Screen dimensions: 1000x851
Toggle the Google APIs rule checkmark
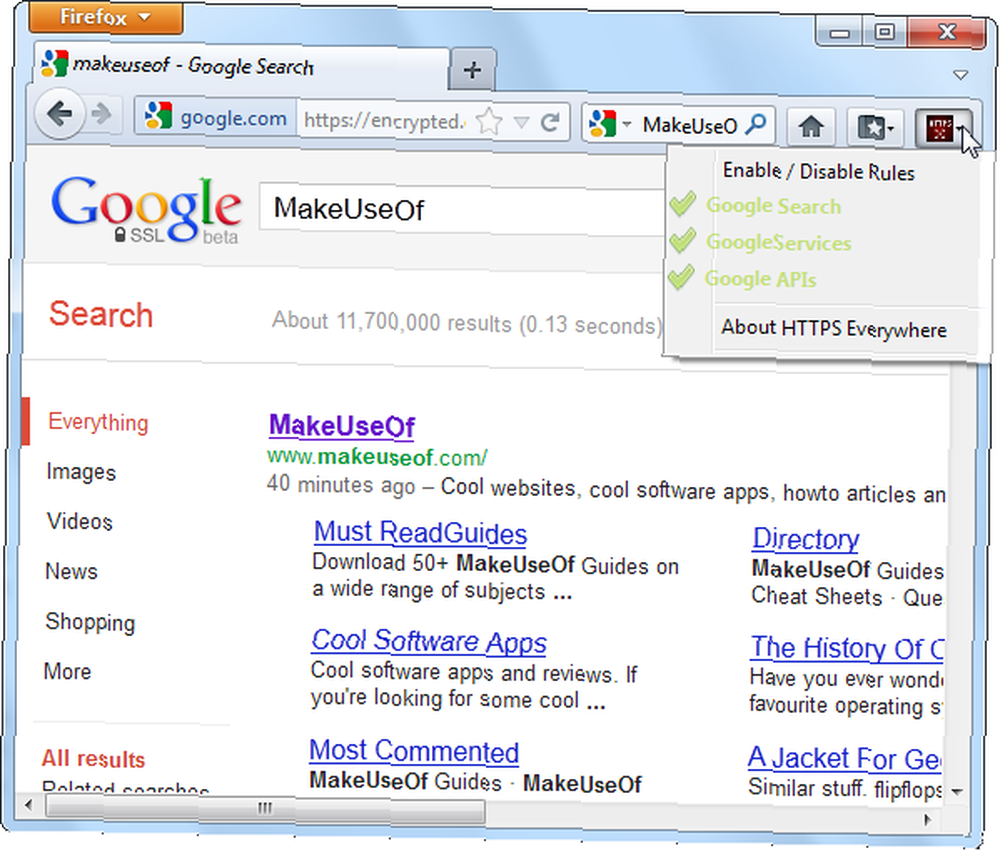[x=680, y=278]
